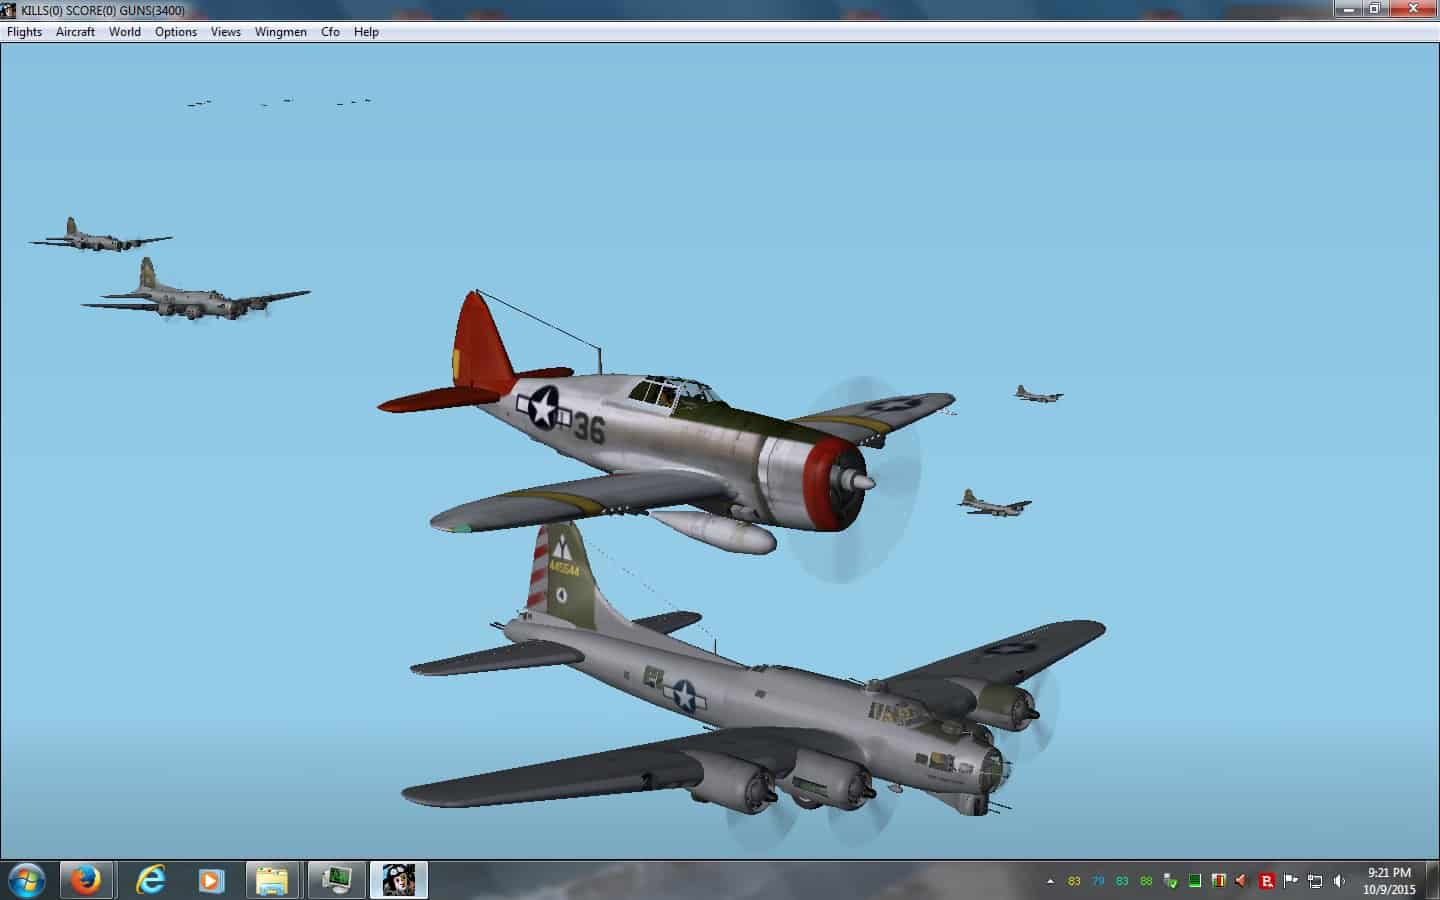Open the Help menu
This screenshot has width=1440, height=900.
pos(366,32)
